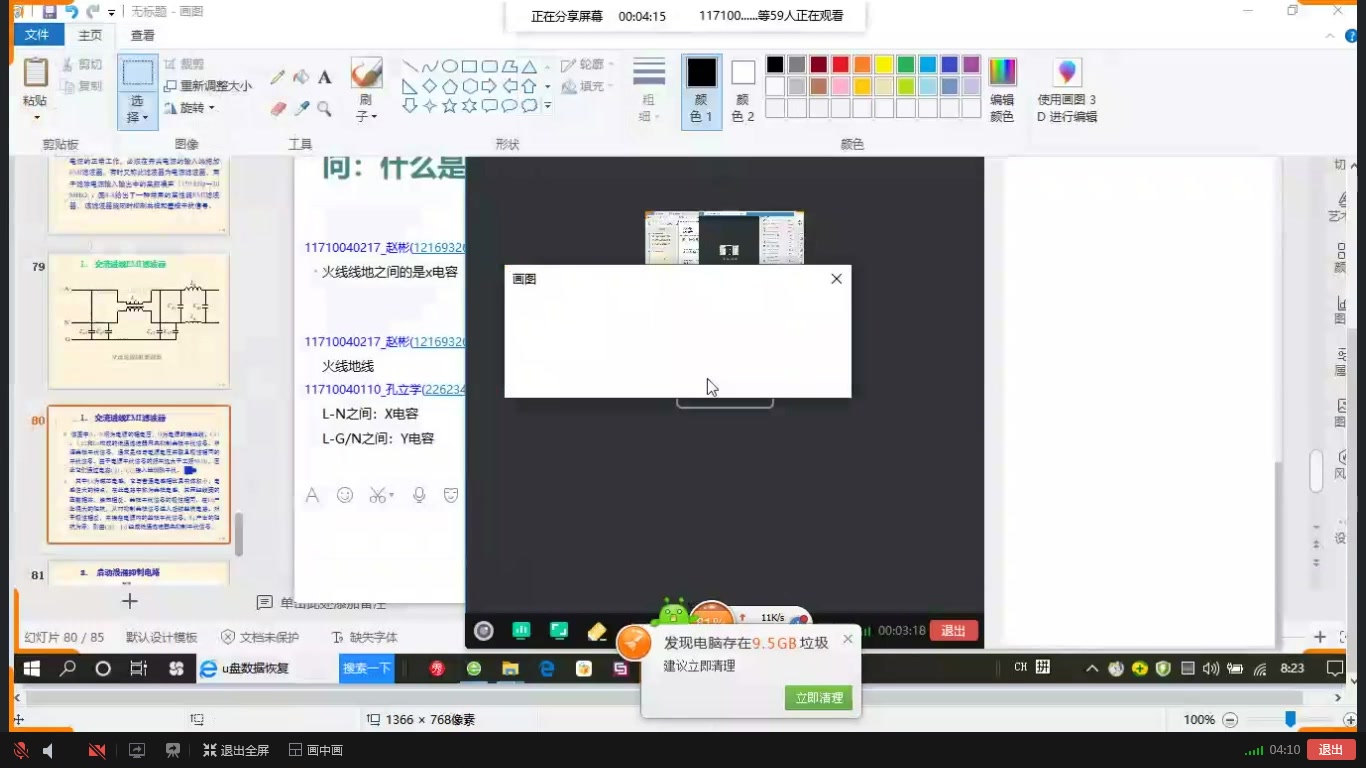The width and height of the screenshot is (1366, 768).
Task: Set 颜色 1 as active color
Action: pos(702,90)
